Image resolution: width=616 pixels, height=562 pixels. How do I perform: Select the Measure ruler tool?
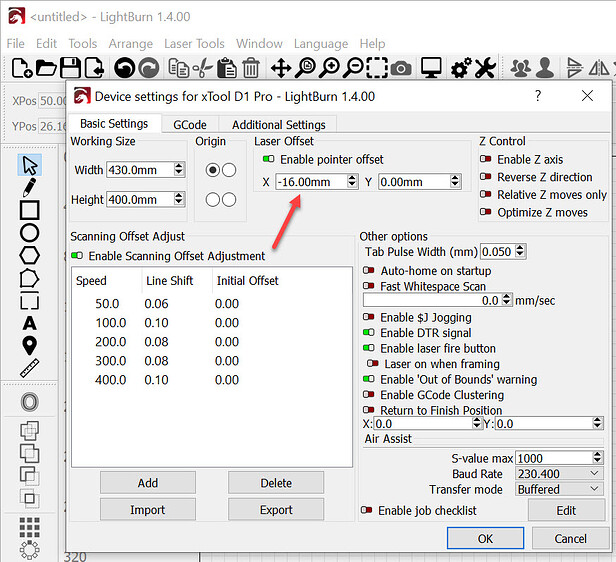click(x=29, y=368)
